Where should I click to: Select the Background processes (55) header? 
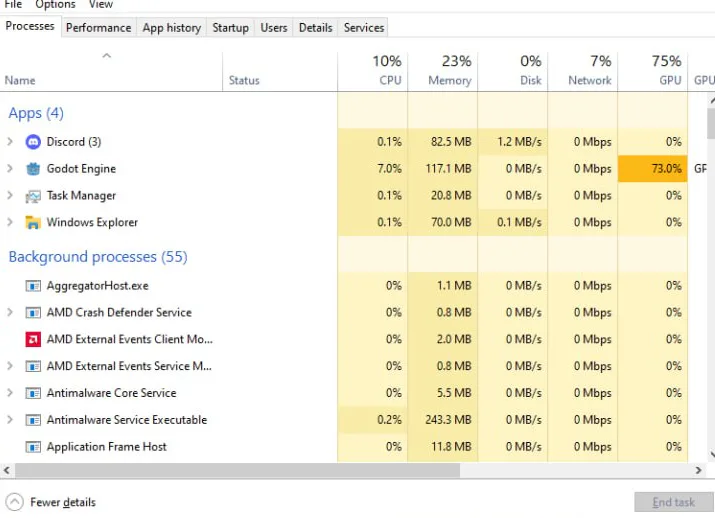tap(98, 257)
